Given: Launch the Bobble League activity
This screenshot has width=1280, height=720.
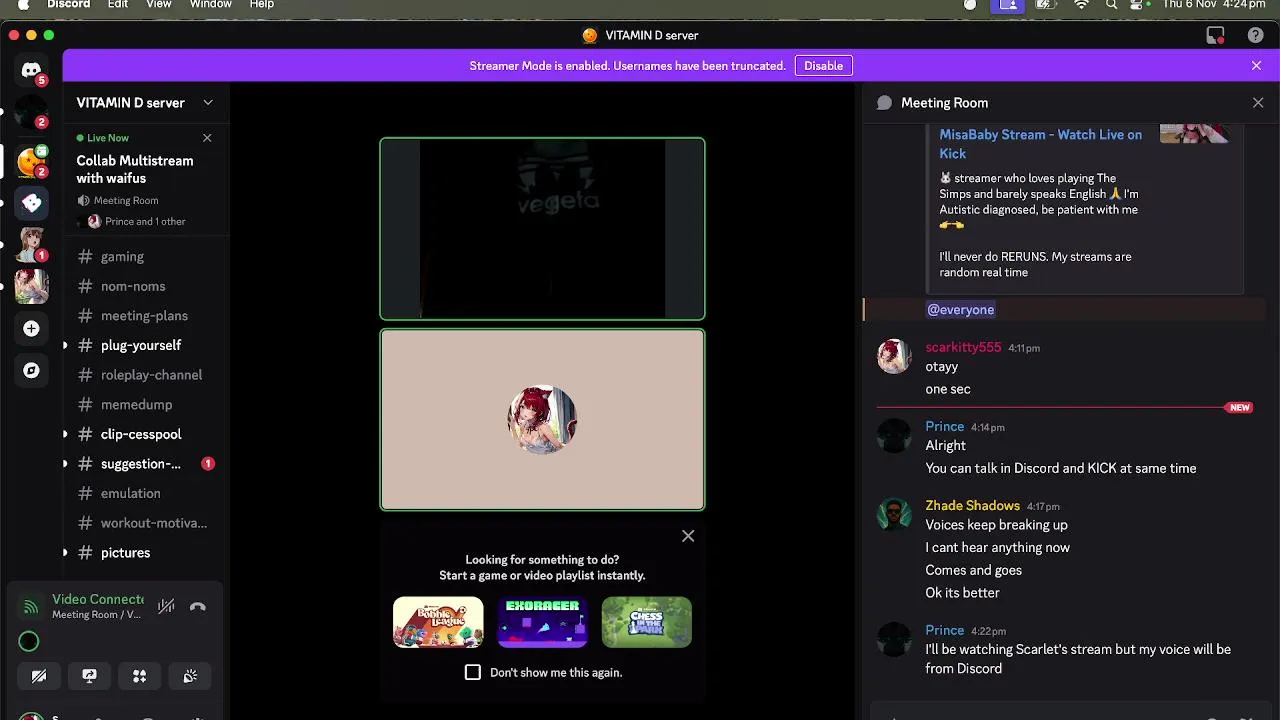Looking at the screenshot, I should pyautogui.click(x=438, y=622).
